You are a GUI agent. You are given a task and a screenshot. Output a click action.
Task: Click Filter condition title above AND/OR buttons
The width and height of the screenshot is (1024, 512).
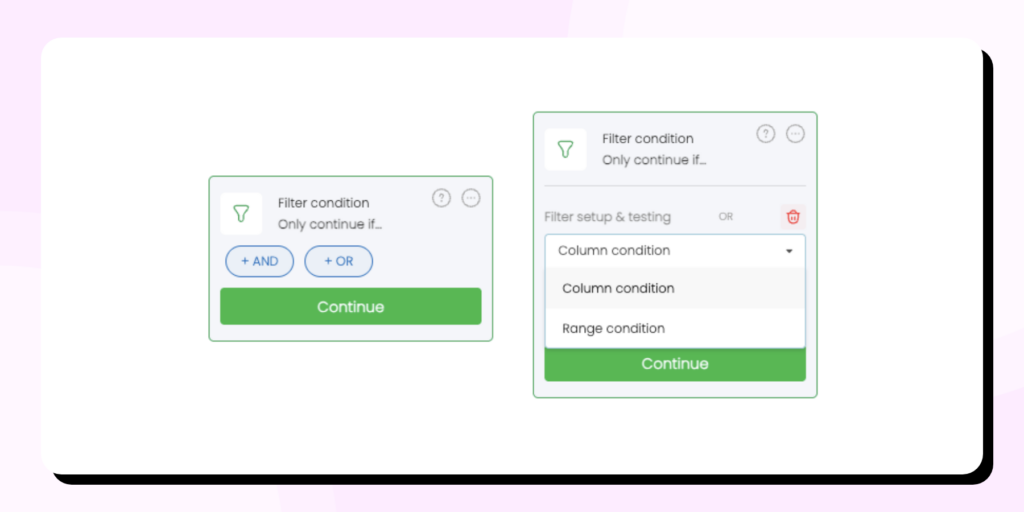click(323, 203)
